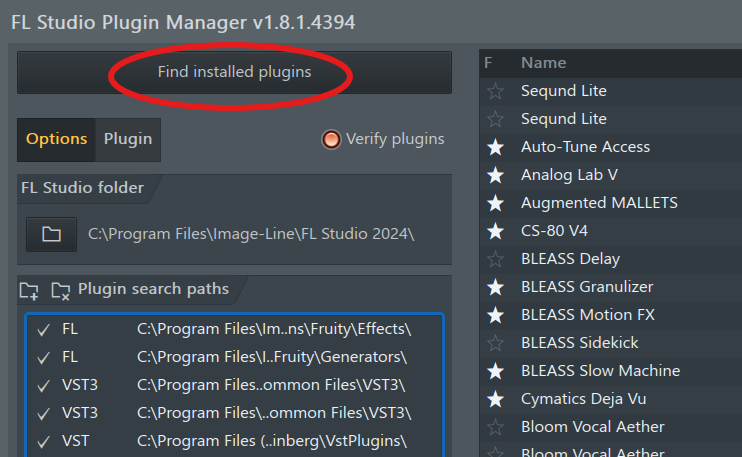Viewport: 742px width, 457px height.
Task: Favorite the upper Bloom Vocal Aether star
Action: 495,427
